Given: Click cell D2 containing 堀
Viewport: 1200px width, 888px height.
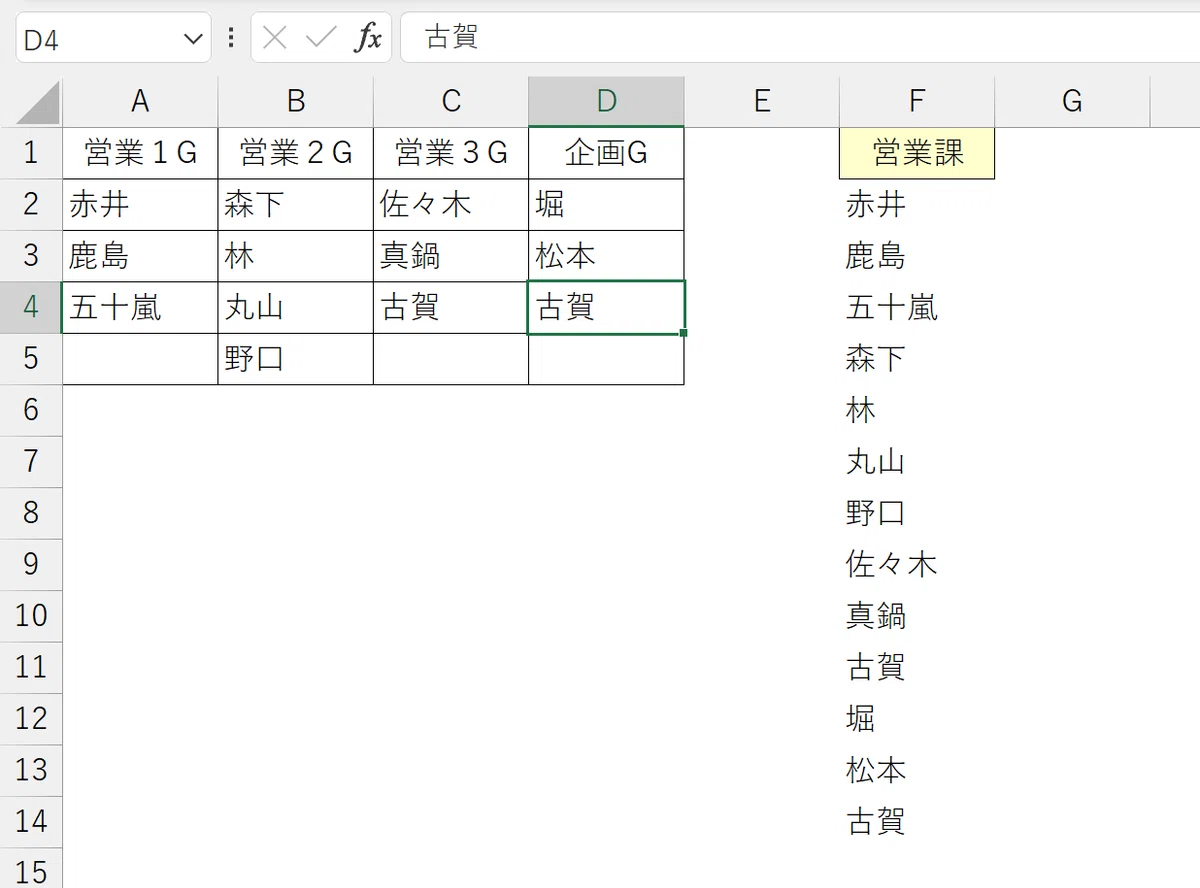Looking at the screenshot, I should click(607, 205).
